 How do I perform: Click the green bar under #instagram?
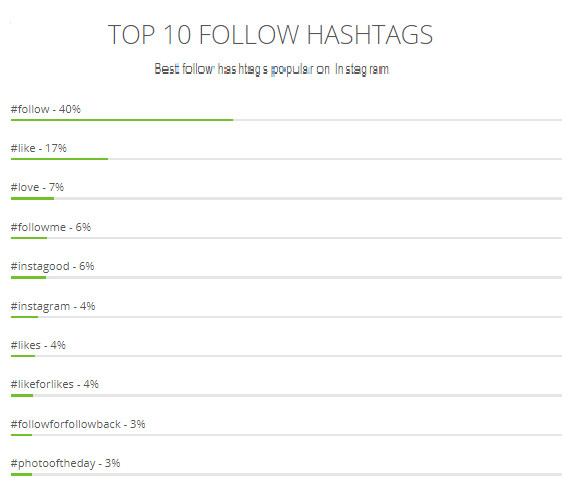point(24,317)
